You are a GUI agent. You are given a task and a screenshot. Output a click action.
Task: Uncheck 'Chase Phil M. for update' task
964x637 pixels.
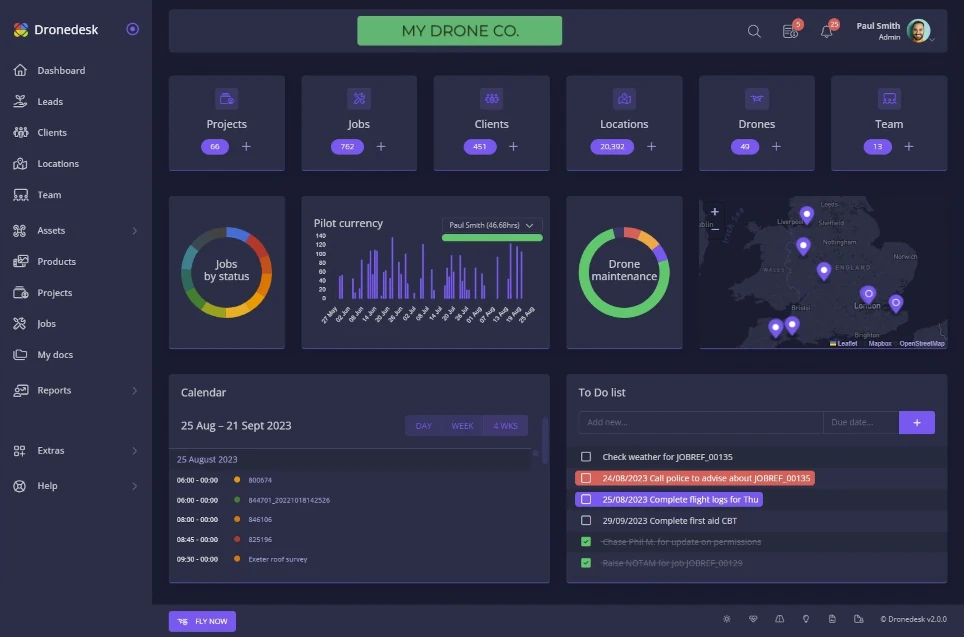coord(586,542)
